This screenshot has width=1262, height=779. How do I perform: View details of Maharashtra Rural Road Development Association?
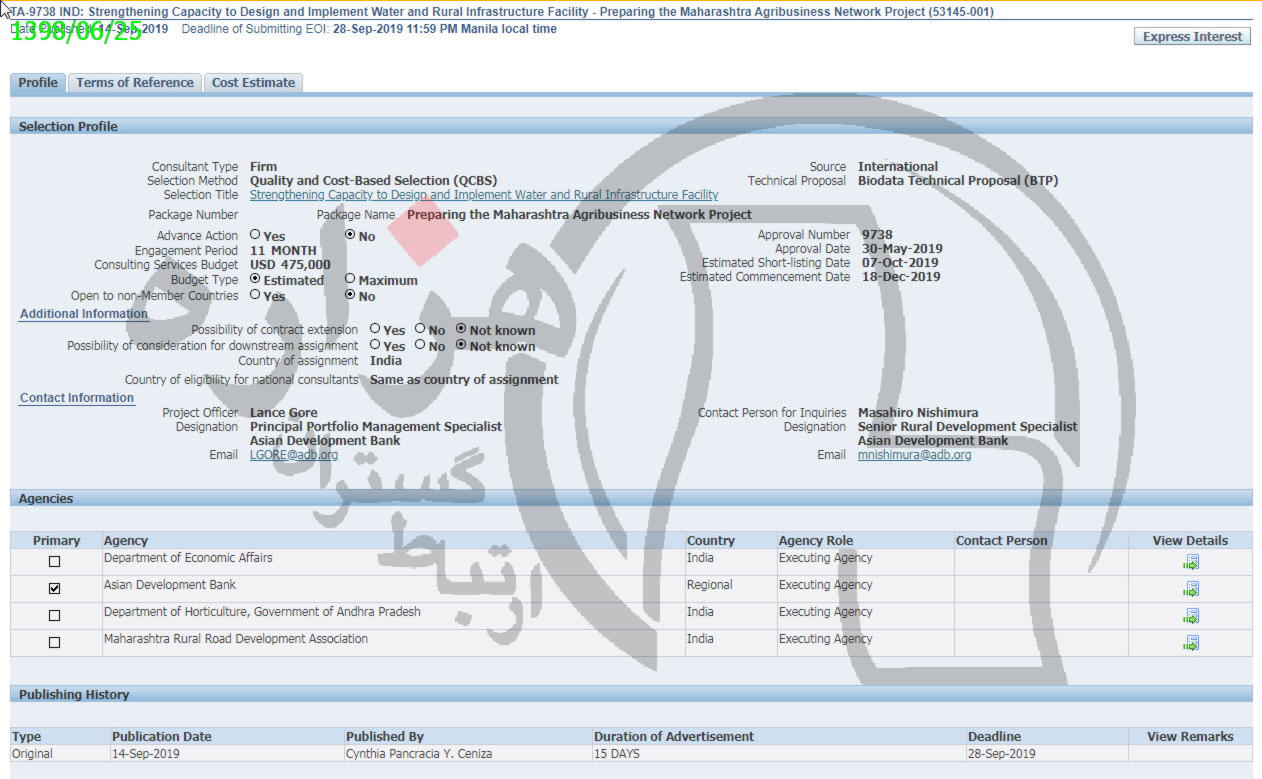click(1190, 644)
